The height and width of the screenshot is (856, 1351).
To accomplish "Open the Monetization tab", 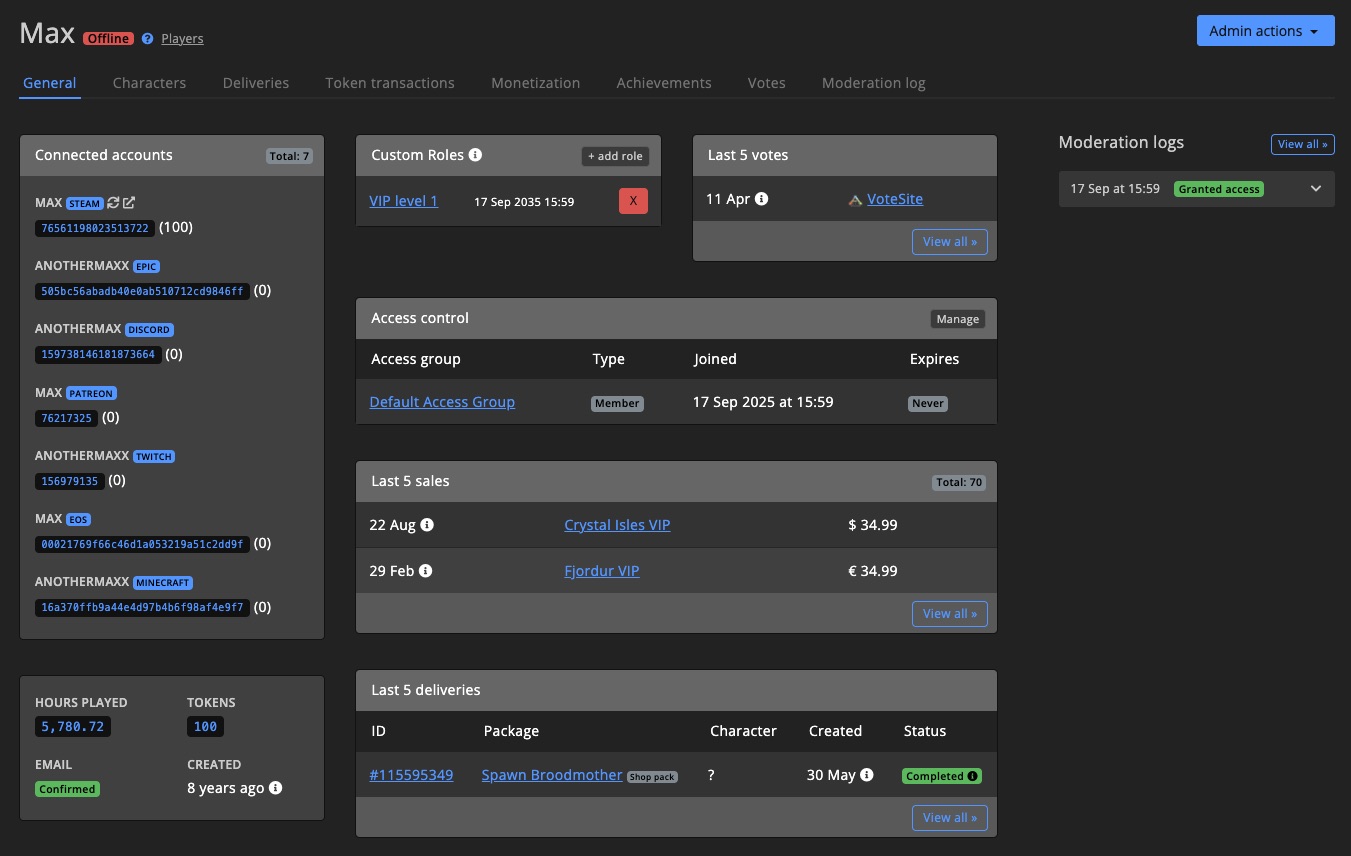I will coord(535,83).
